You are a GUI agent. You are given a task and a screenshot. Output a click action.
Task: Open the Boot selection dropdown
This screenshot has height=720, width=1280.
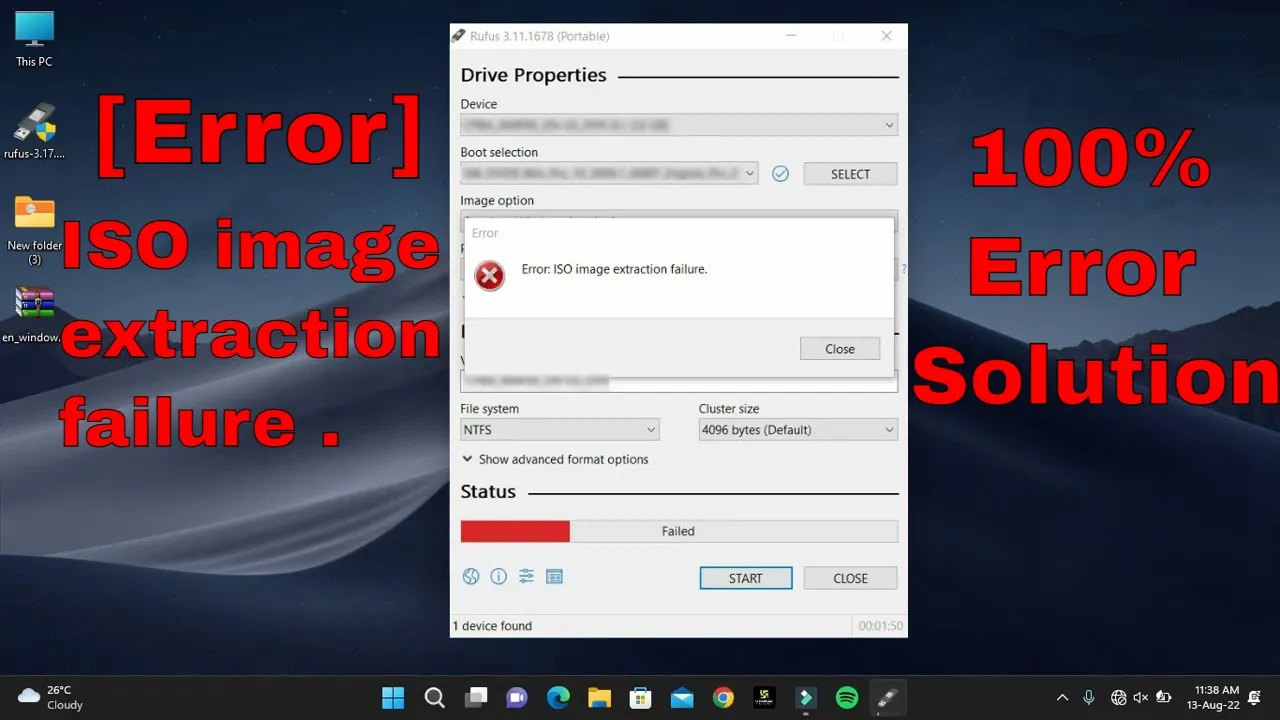pos(609,173)
